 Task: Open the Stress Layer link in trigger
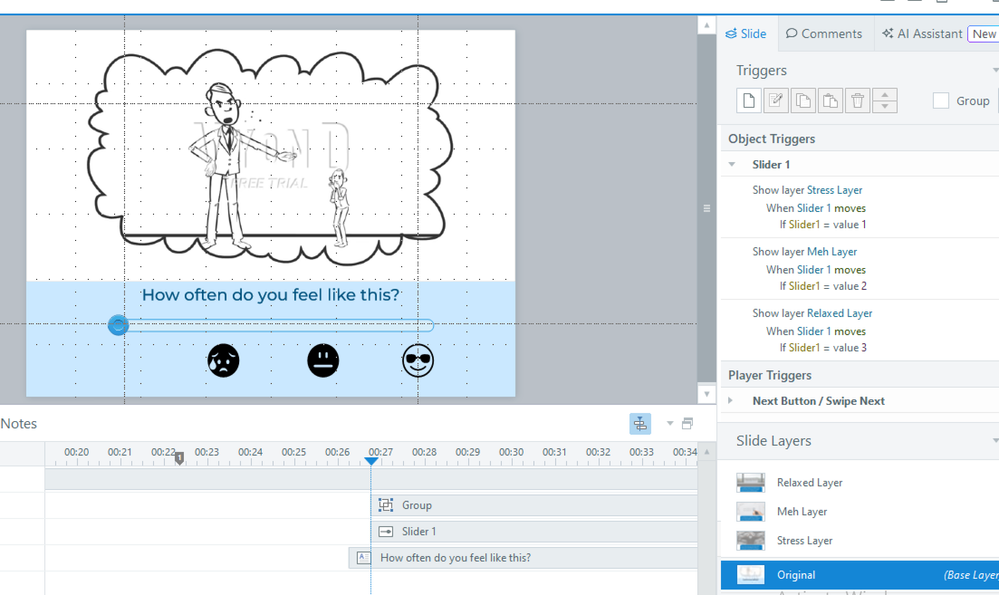pos(834,190)
